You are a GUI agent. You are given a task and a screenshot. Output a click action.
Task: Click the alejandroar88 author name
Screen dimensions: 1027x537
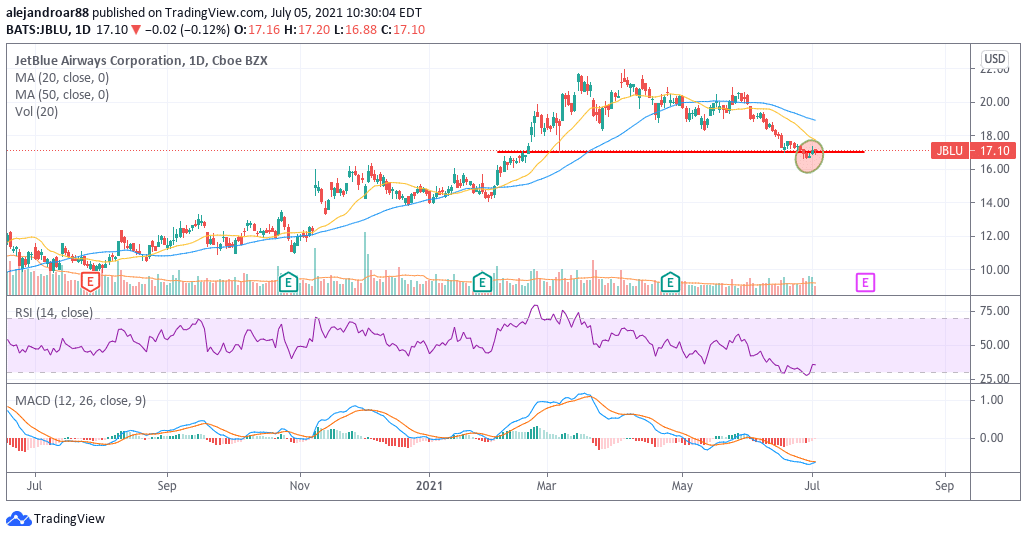coord(47,12)
